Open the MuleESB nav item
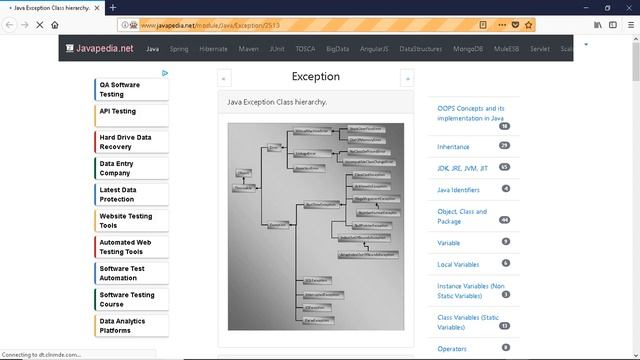 tap(506, 49)
